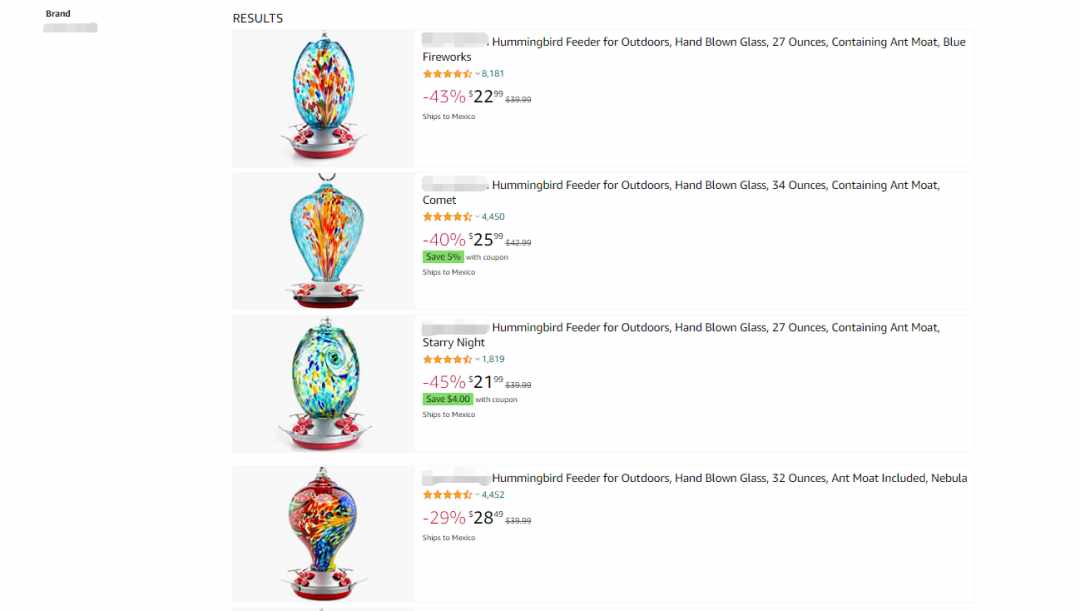View the 4,452 reviews for Nebula feeder
Viewport: 1080px width, 611px height.
[493, 495]
